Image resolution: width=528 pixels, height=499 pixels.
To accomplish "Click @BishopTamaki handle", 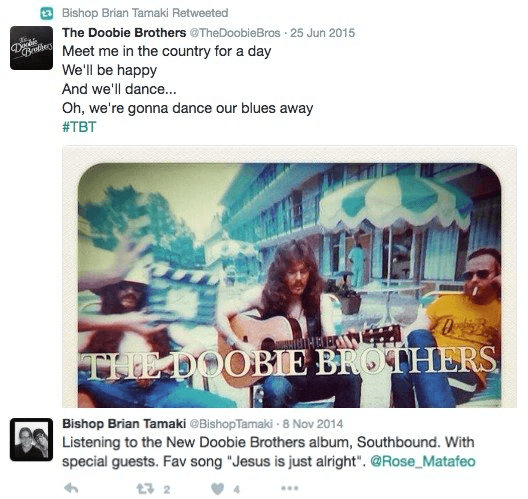I will 231,424.
